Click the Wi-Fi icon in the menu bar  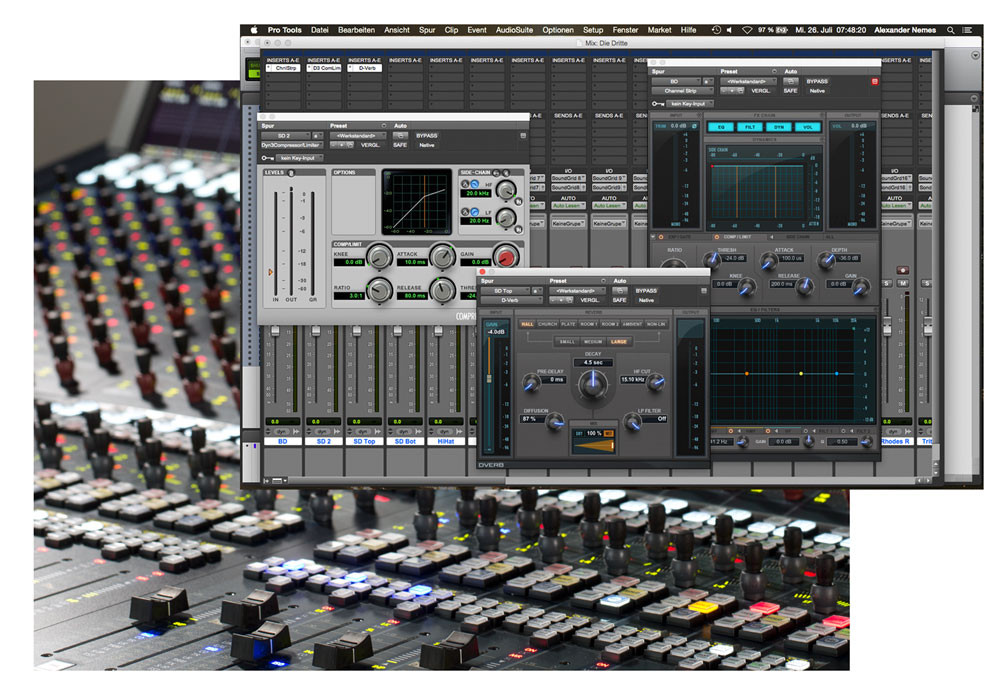[x=747, y=30]
